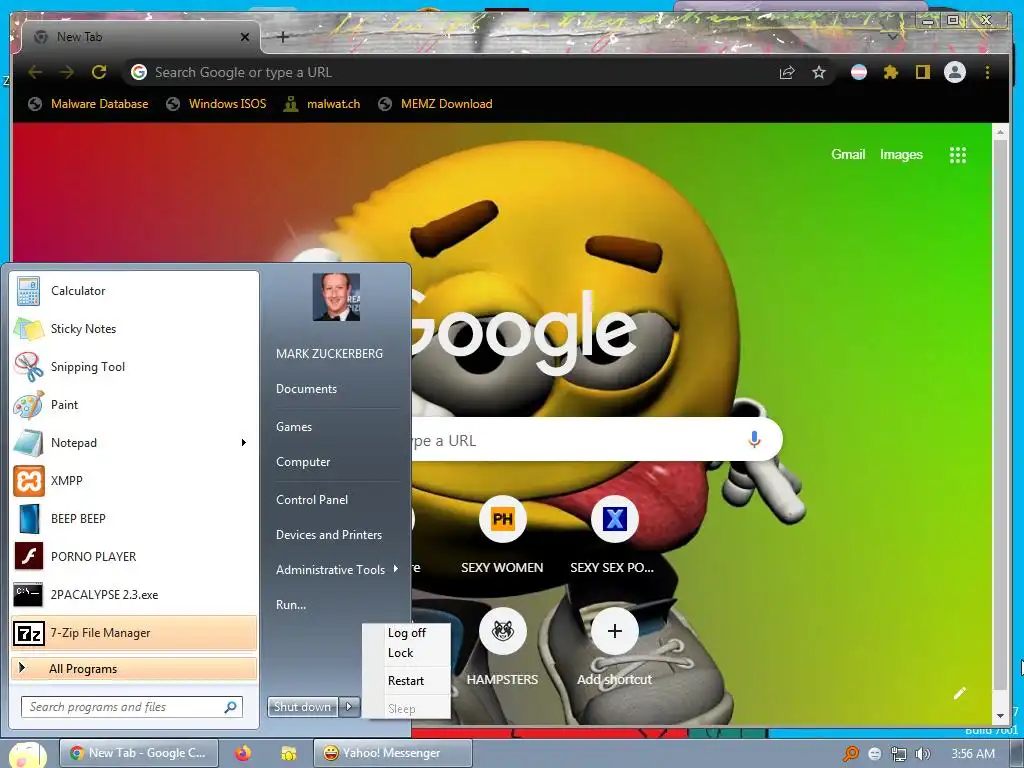1024x768 pixels.
Task: Open tab search chevron in Chrome
Action: point(892,37)
